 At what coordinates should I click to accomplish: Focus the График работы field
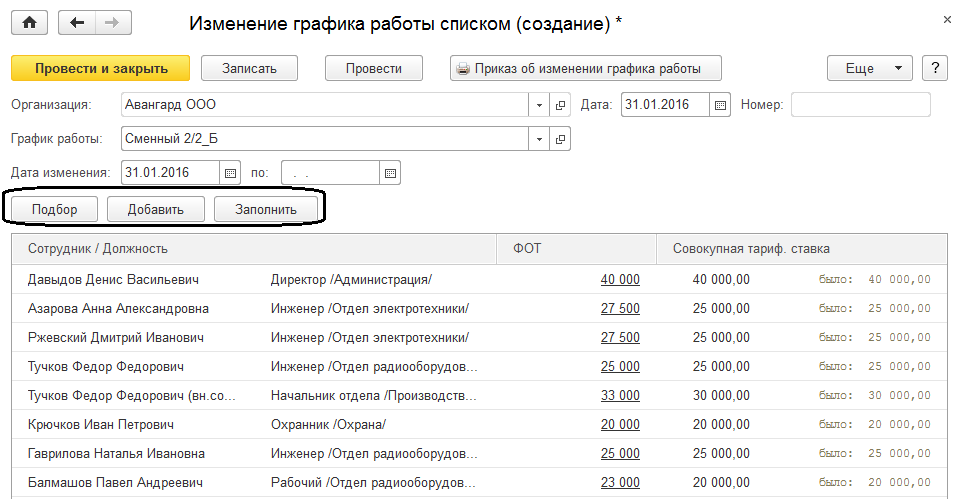325,139
